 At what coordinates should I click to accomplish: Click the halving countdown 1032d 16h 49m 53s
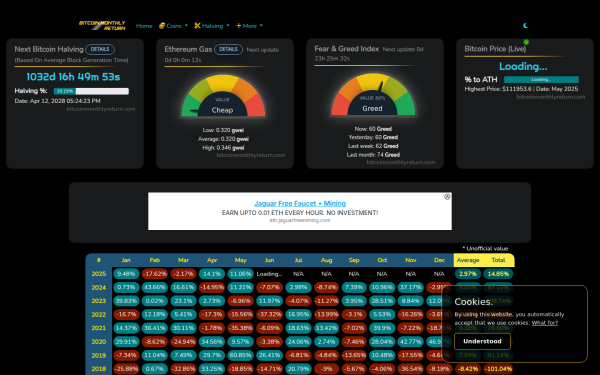coord(73,77)
